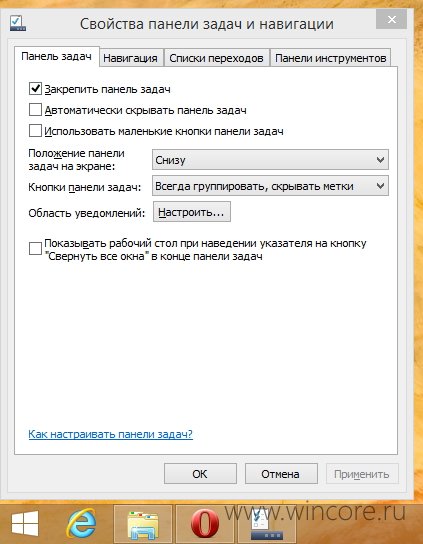Click the taskbar properties window icon
The image size is (423, 544).
coord(267,524)
